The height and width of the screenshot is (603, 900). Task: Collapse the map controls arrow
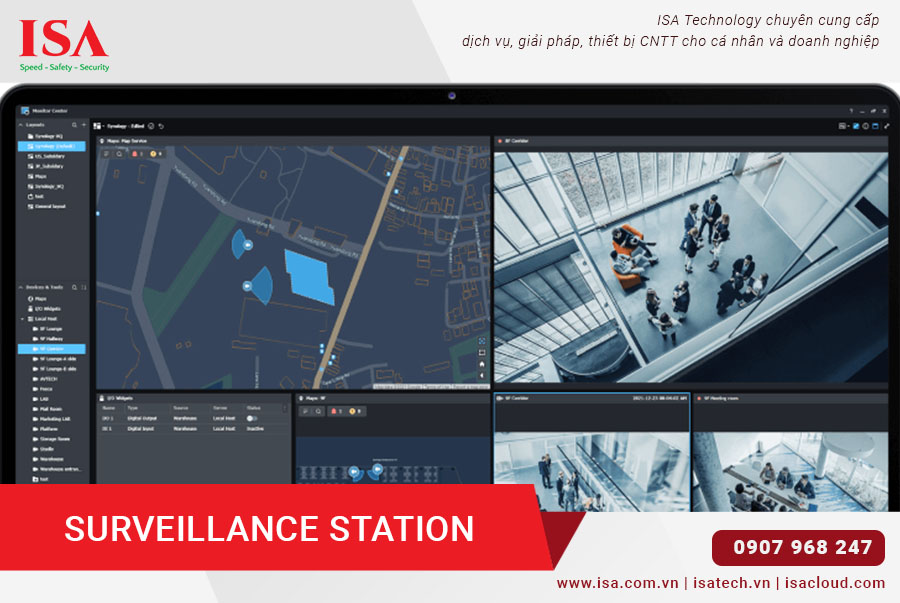[x=482, y=376]
